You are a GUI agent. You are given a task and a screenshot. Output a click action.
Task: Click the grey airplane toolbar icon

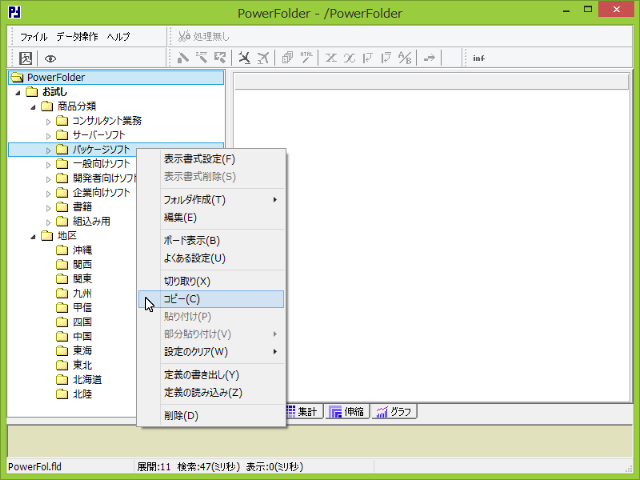pos(263,58)
